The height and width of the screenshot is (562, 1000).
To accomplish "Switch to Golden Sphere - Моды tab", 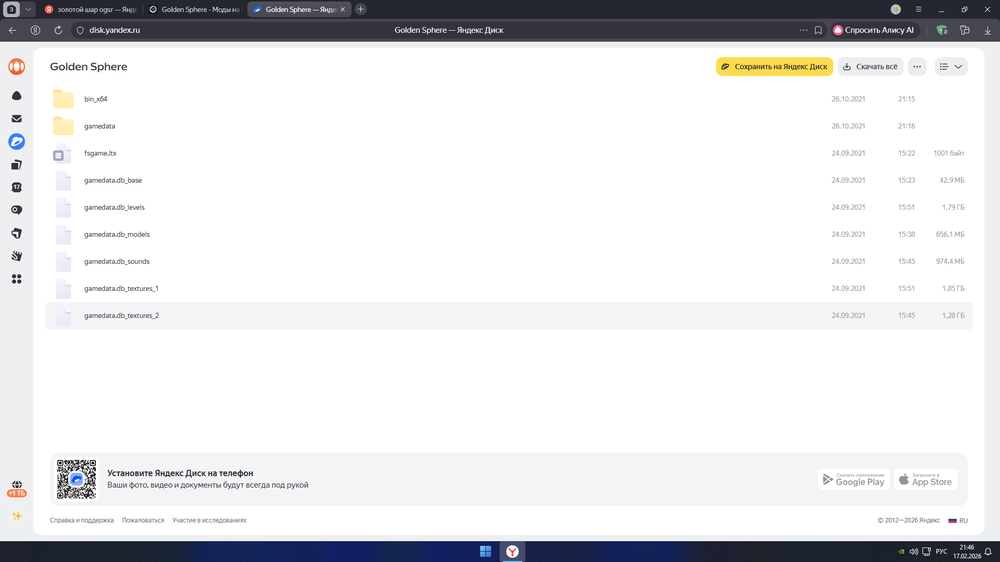I will tap(194, 10).
